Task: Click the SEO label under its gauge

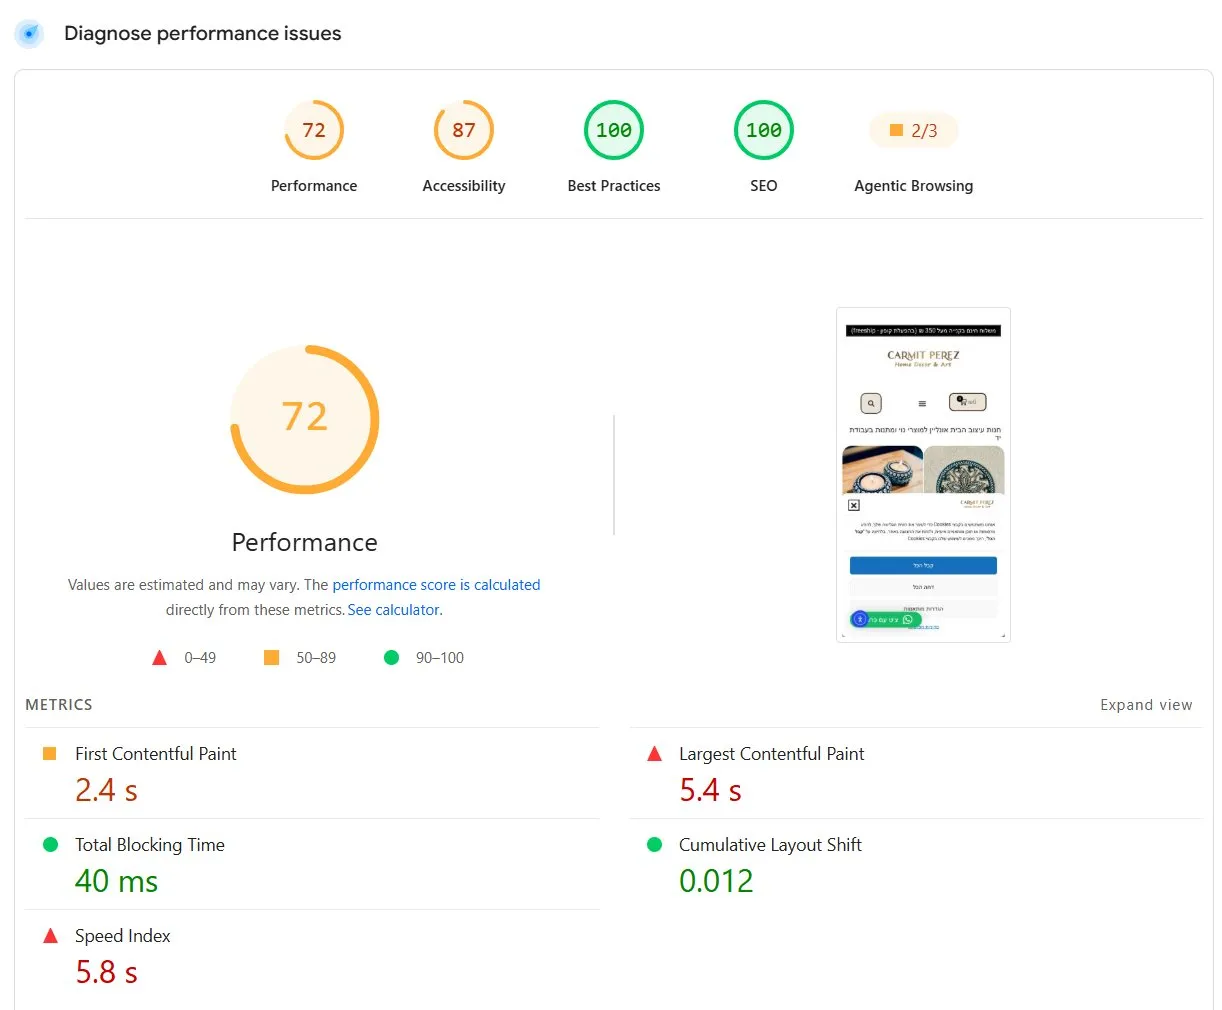Action: pyautogui.click(x=764, y=186)
